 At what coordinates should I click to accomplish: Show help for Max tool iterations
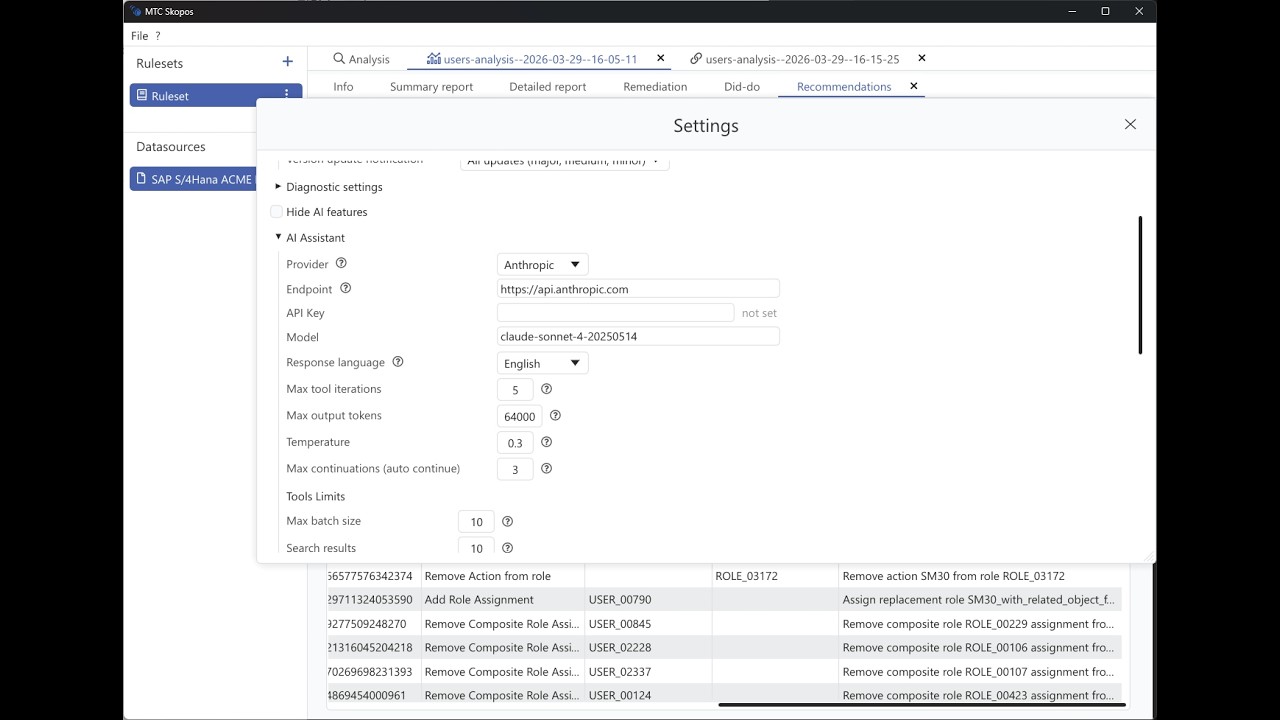click(546, 389)
